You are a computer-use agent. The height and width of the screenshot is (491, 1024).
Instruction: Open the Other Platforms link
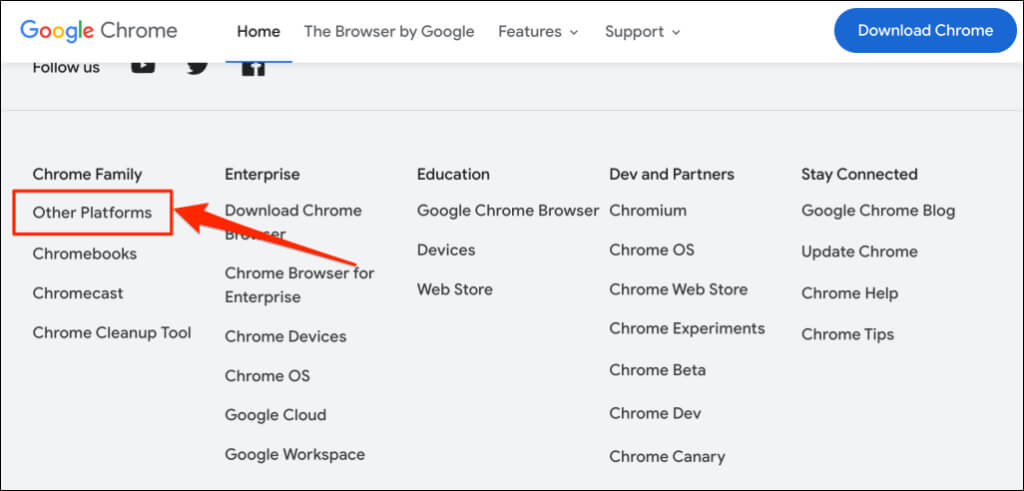(x=92, y=212)
